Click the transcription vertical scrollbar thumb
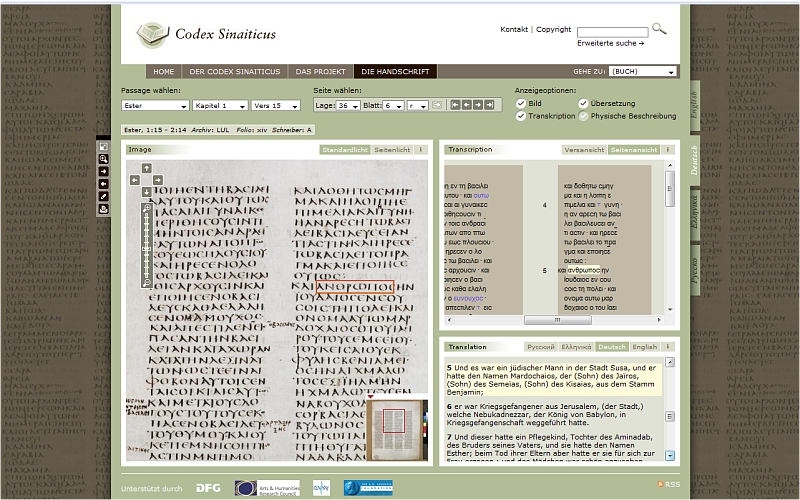 [x=670, y=188]
